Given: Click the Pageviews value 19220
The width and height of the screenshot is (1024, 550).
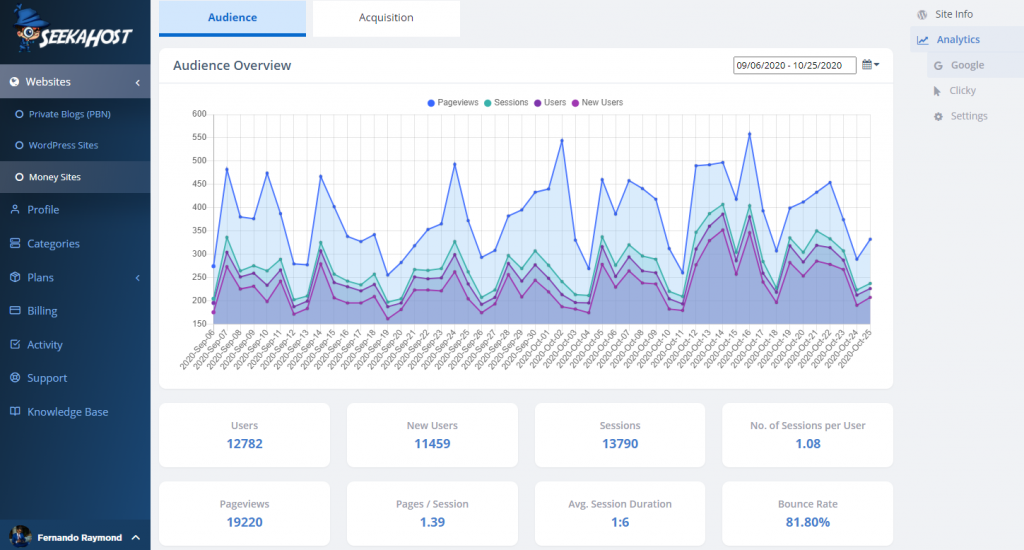Looking at the screenshot, I should pos(244,523).
